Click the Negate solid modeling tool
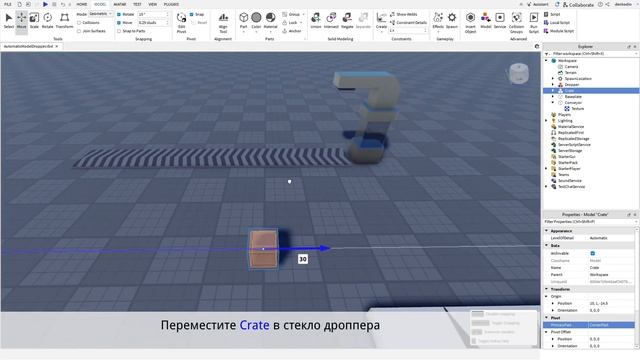The image size is (640, 360). [x=347, y=21]
